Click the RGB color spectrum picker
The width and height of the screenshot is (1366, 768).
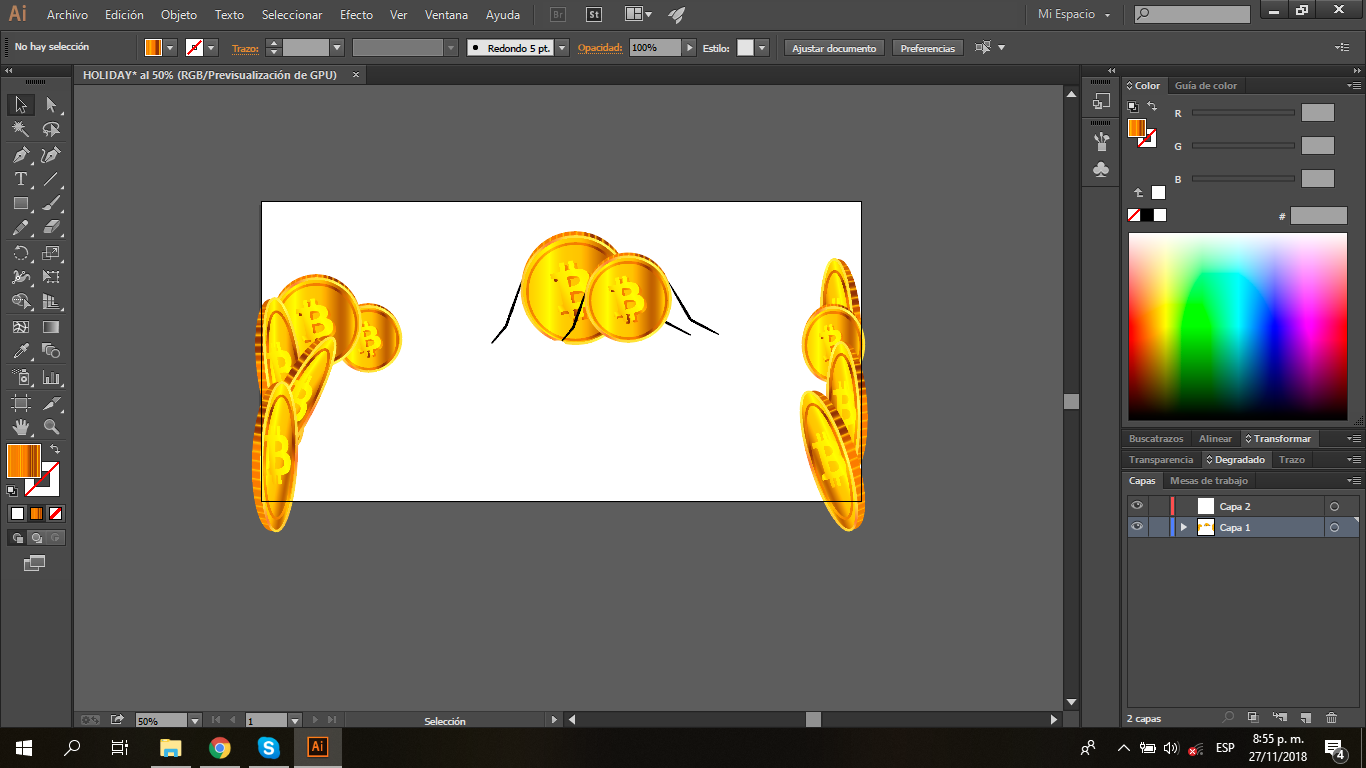[x=1238, y=327]
